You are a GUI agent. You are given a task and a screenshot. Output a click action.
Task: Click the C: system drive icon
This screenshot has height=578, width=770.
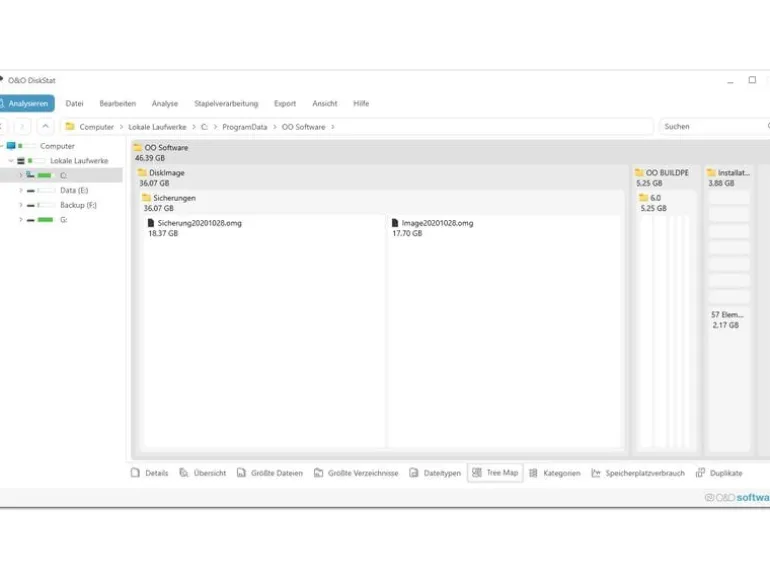tap(30, 175)
